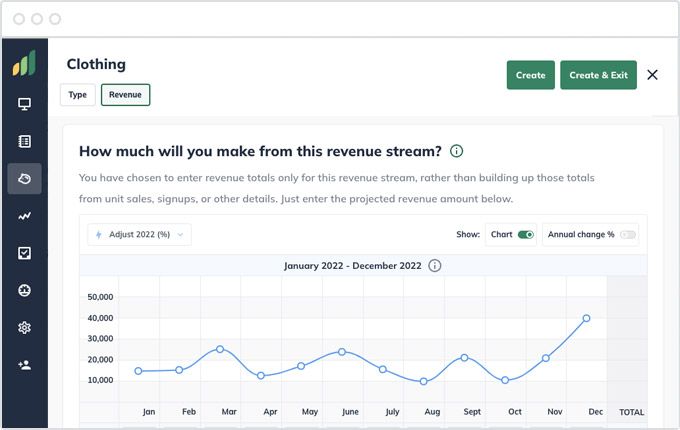Click the info icon beside the revenue question
This screenshot has width=680, height=430.
pyautogui.click(x=456, y=151)
